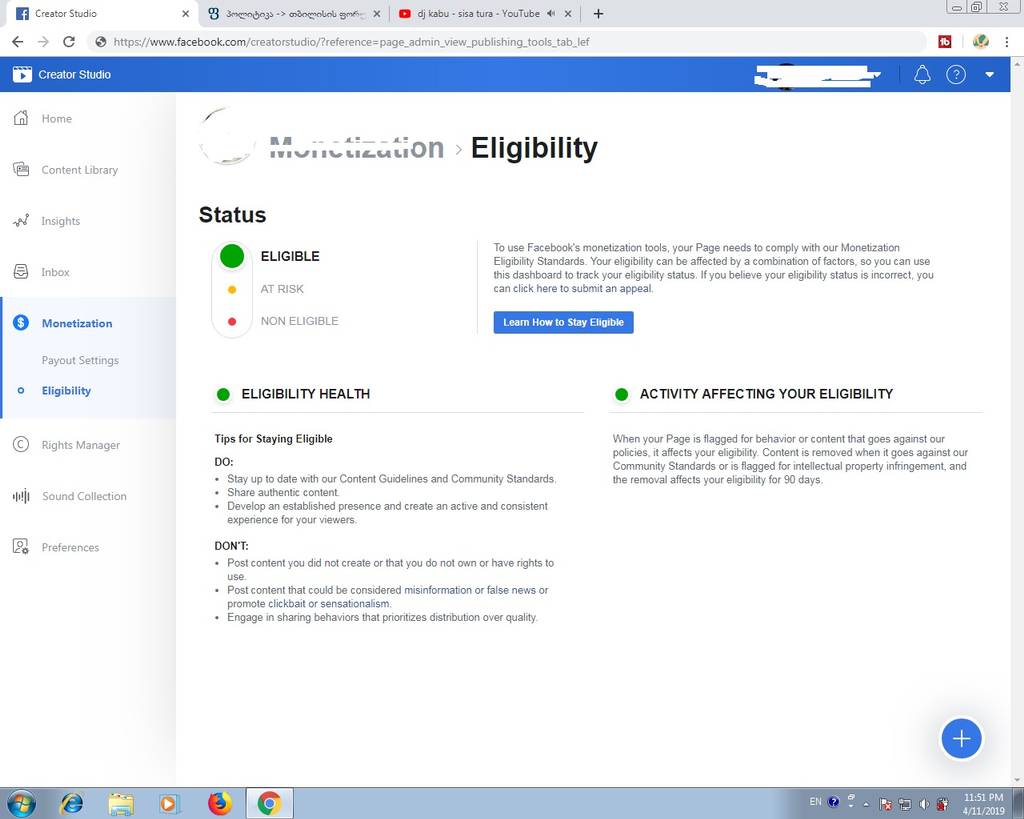Open the Monetization menu label

click(76, 323)
